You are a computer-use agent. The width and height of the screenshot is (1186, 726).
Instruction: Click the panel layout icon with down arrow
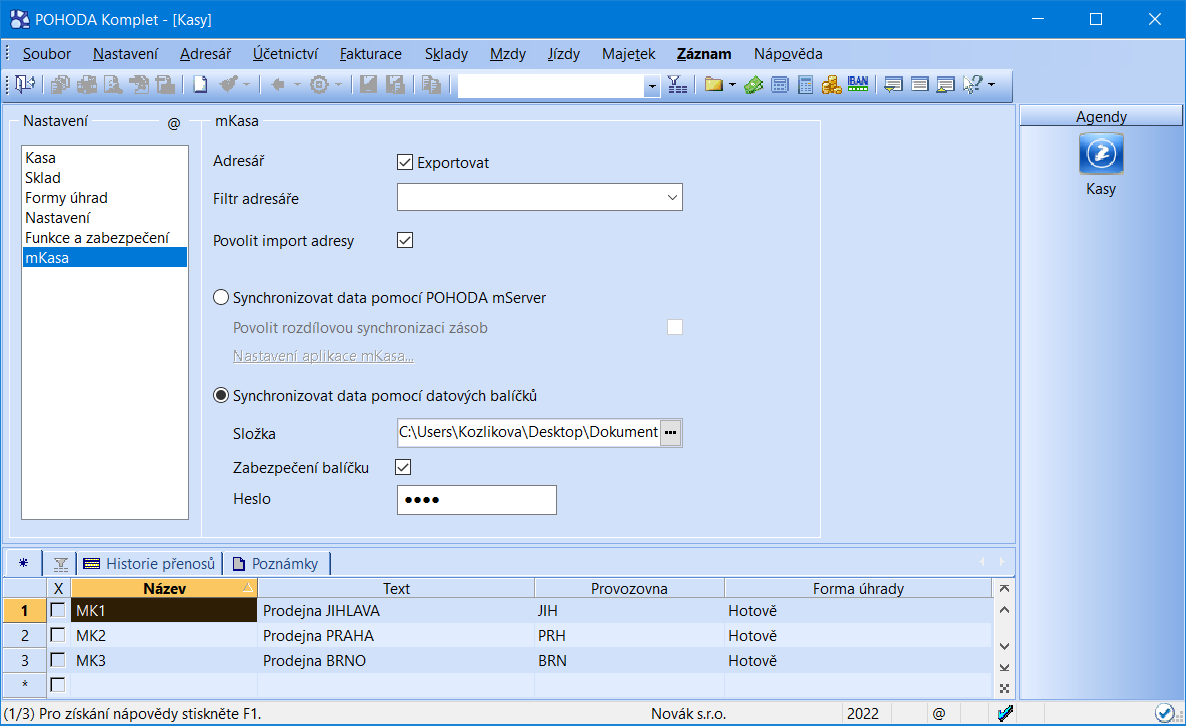point(893,85)
